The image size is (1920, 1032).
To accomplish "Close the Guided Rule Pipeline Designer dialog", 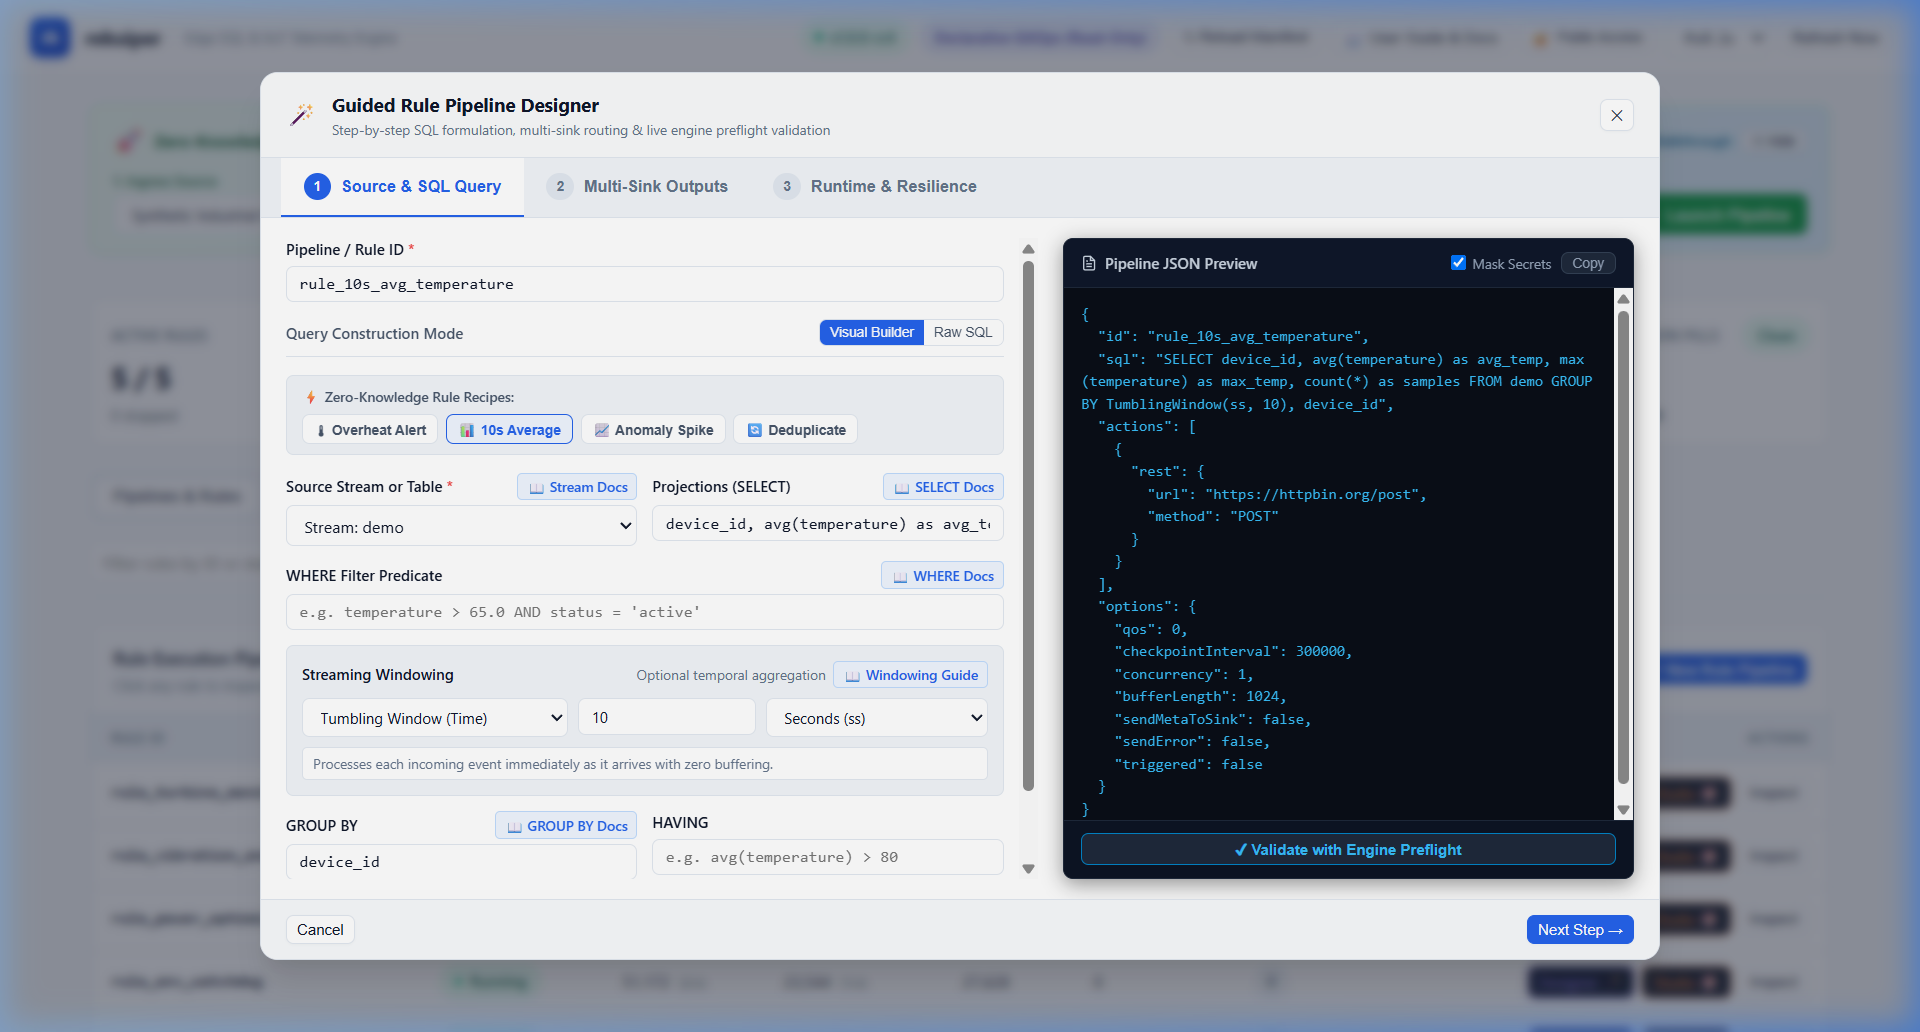I will click(x=1616, y=116).
